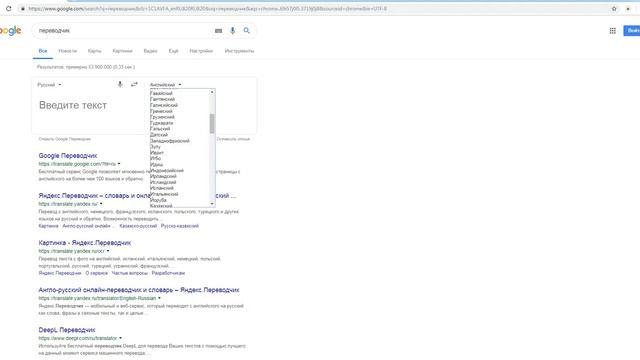This screenshot has width=640, height=360.
Task: Click the language list scroll-up arrow
Action: pos(212,92)
